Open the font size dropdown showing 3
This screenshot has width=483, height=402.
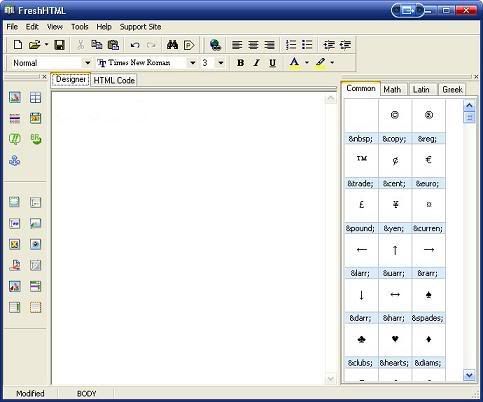point(221,63)
